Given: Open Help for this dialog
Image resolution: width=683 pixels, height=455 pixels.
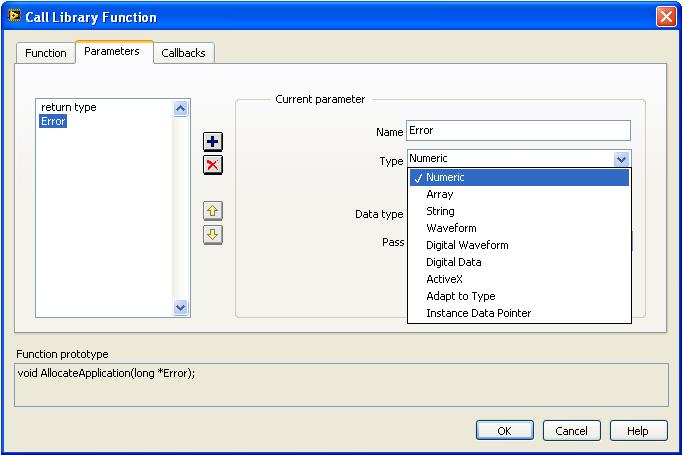Looking at the screenshot, I should coord(638,431).
